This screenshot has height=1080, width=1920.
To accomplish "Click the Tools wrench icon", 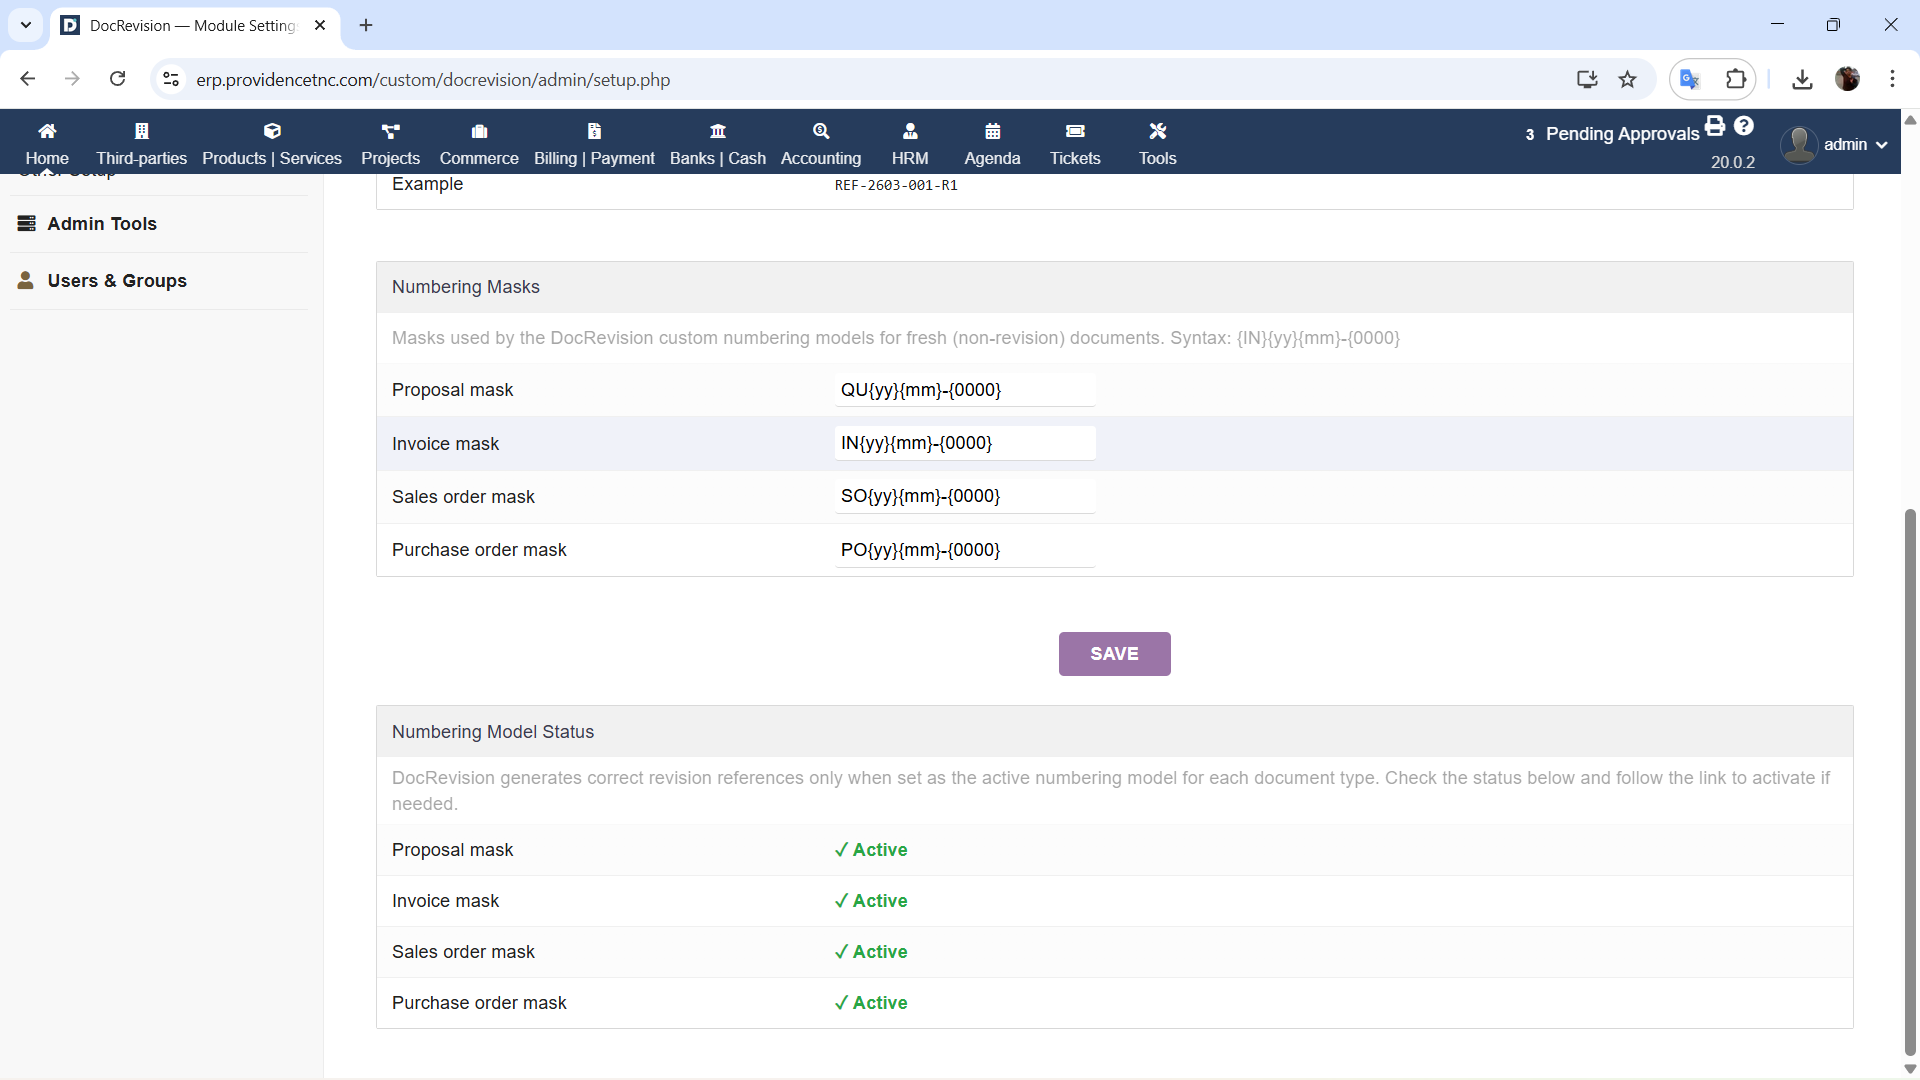I will (1157, 131).
